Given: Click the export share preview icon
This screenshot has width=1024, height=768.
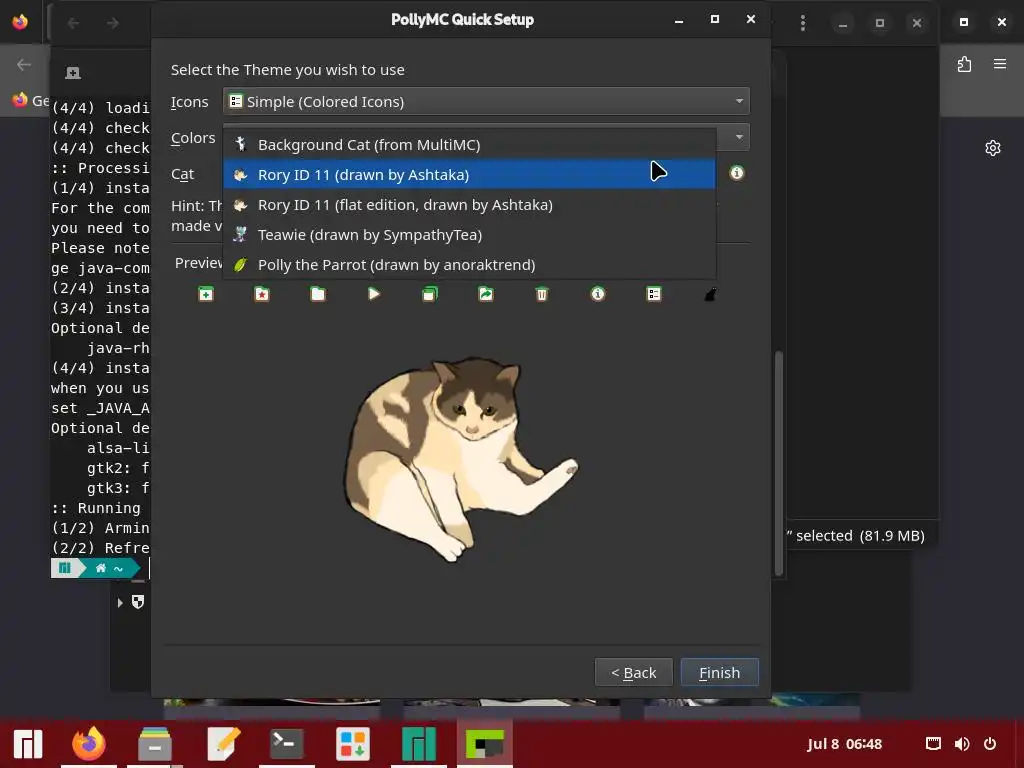Looking at the screenshot, I should click(x=486, y=294).
